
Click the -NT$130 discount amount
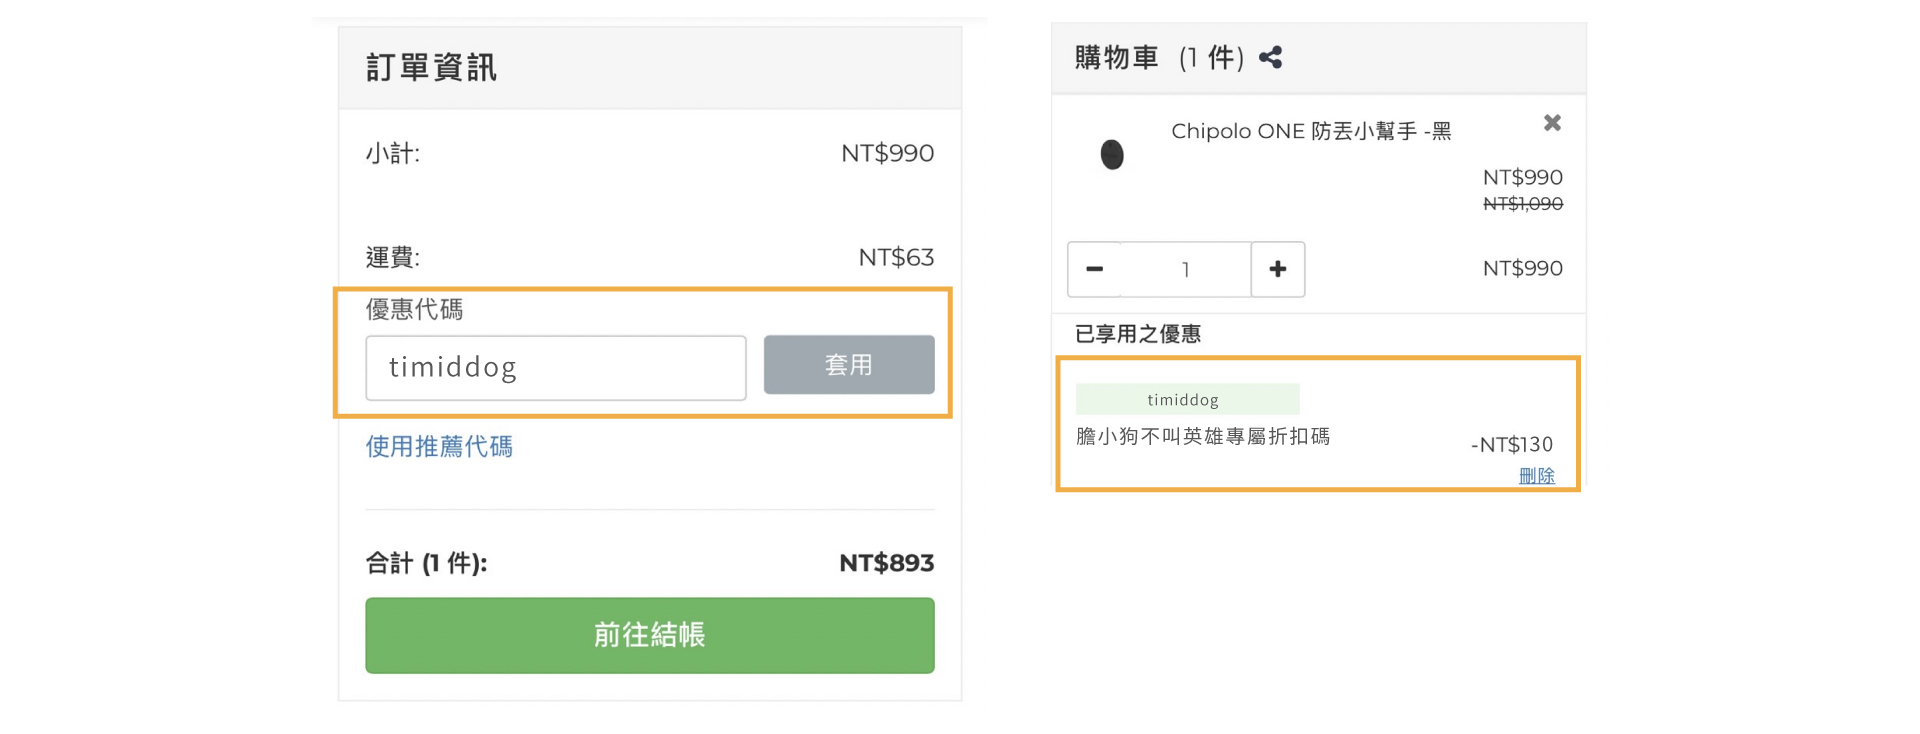[x=1511, y=444]
